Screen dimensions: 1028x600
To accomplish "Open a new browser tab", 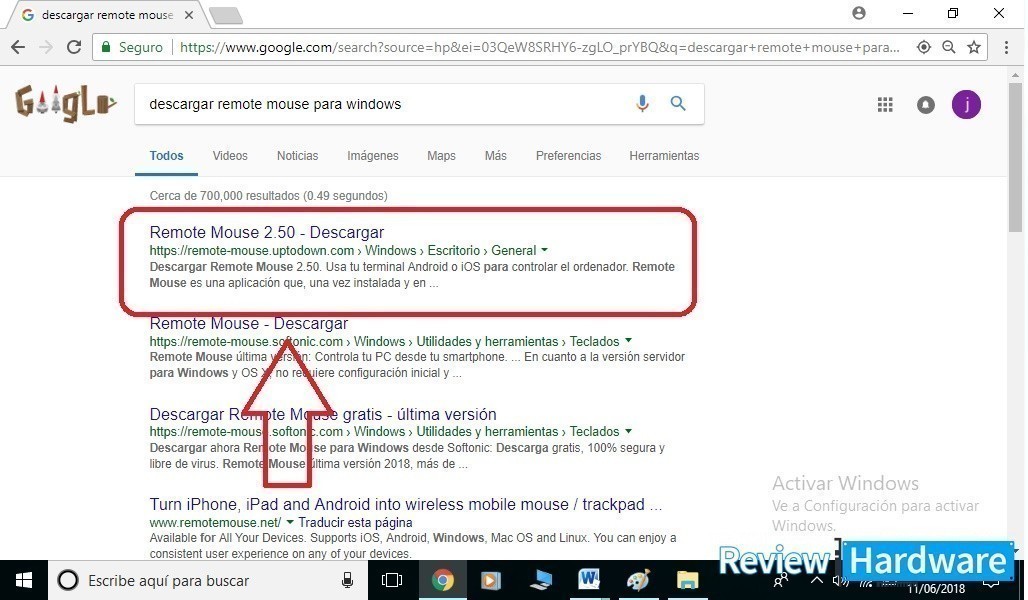I will [x=226, y=16].
